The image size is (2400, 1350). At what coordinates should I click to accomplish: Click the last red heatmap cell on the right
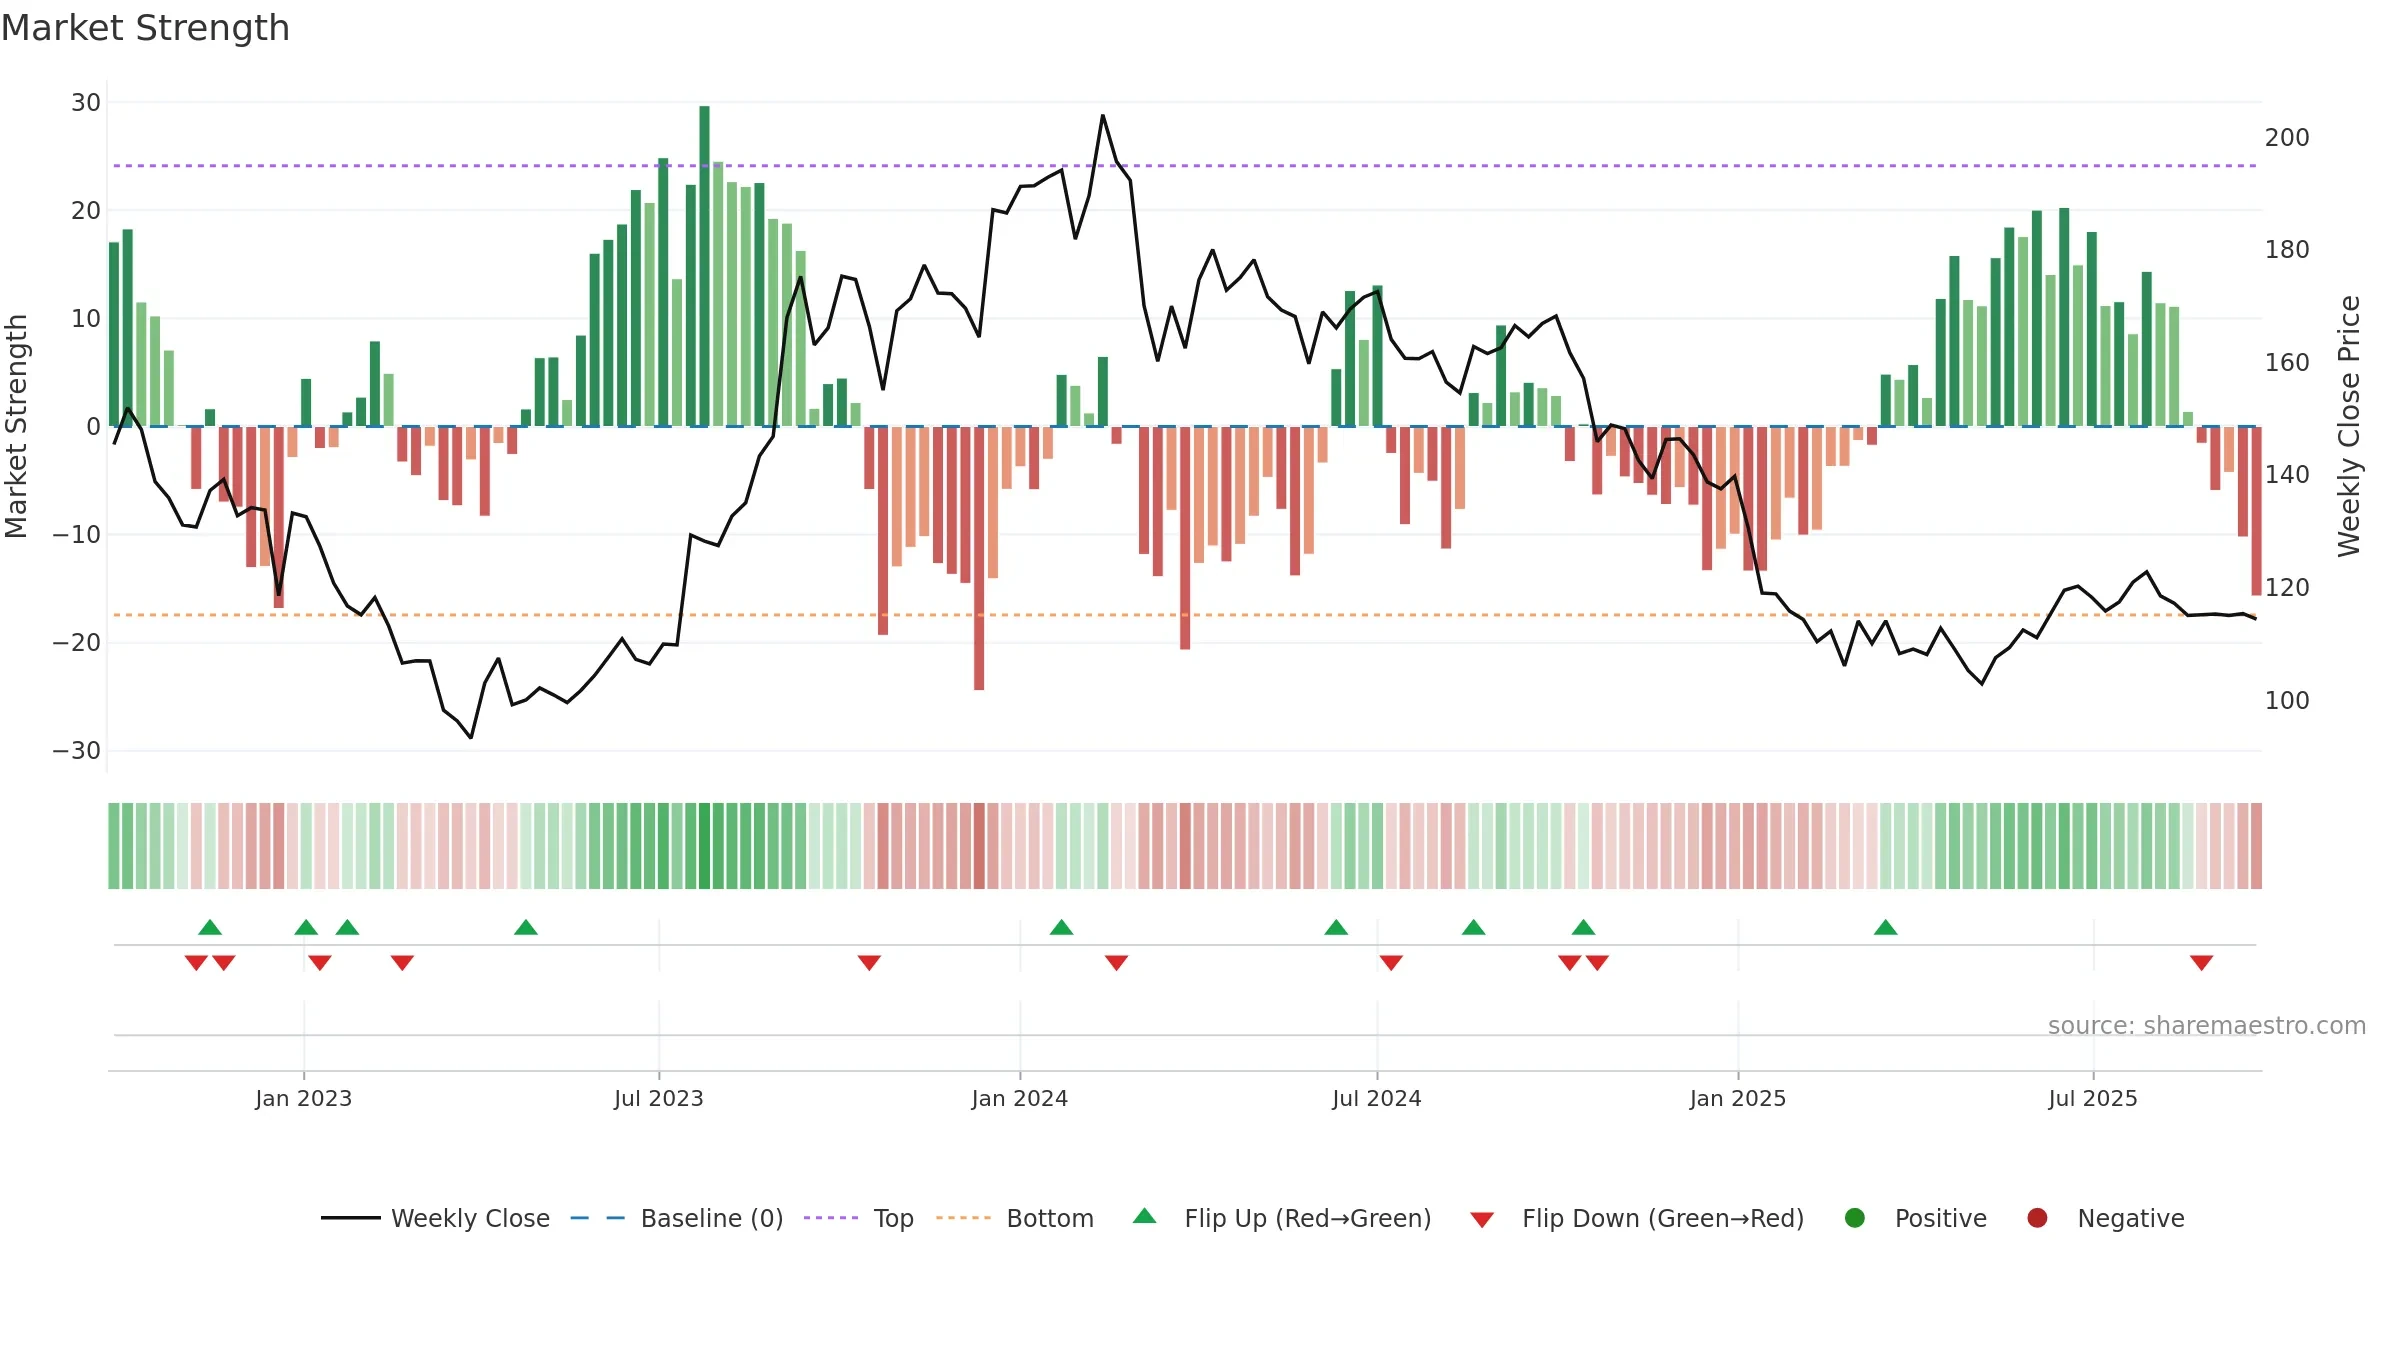click(x=2256, y=845)
